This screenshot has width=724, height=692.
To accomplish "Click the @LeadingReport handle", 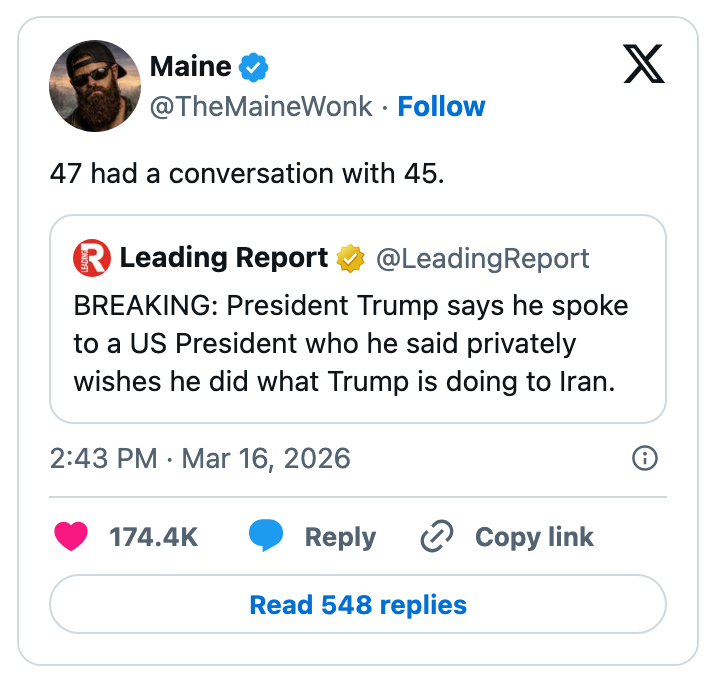I will 482,259.
